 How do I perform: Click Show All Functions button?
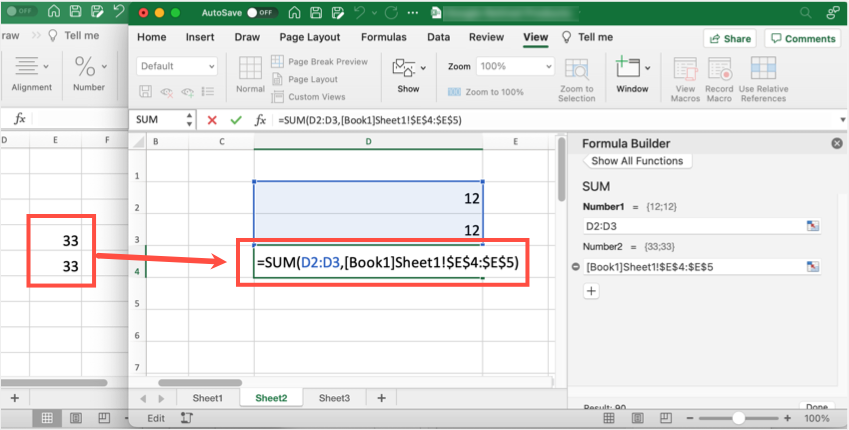point(637,161)
